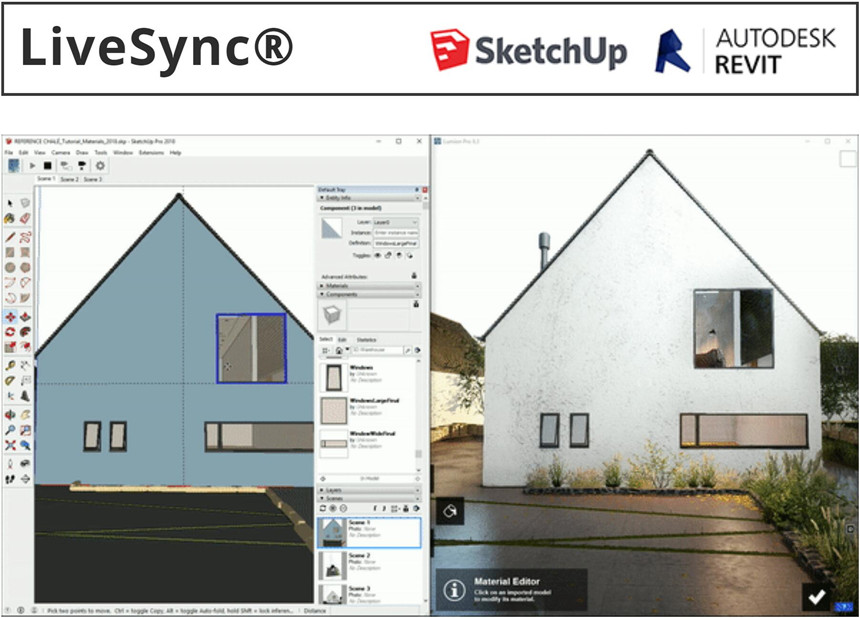Screen dimensions: 860x618
Task: Pick the Zoom magnifier tool
Action: click(10, 430)
